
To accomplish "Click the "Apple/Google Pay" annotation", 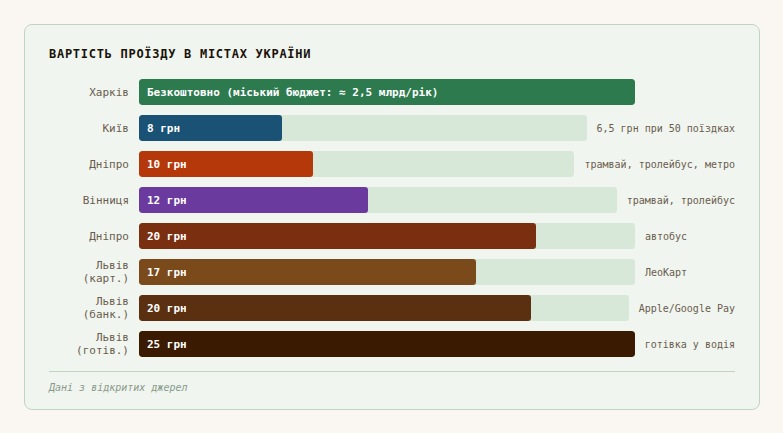I will (x=687, y=308).
